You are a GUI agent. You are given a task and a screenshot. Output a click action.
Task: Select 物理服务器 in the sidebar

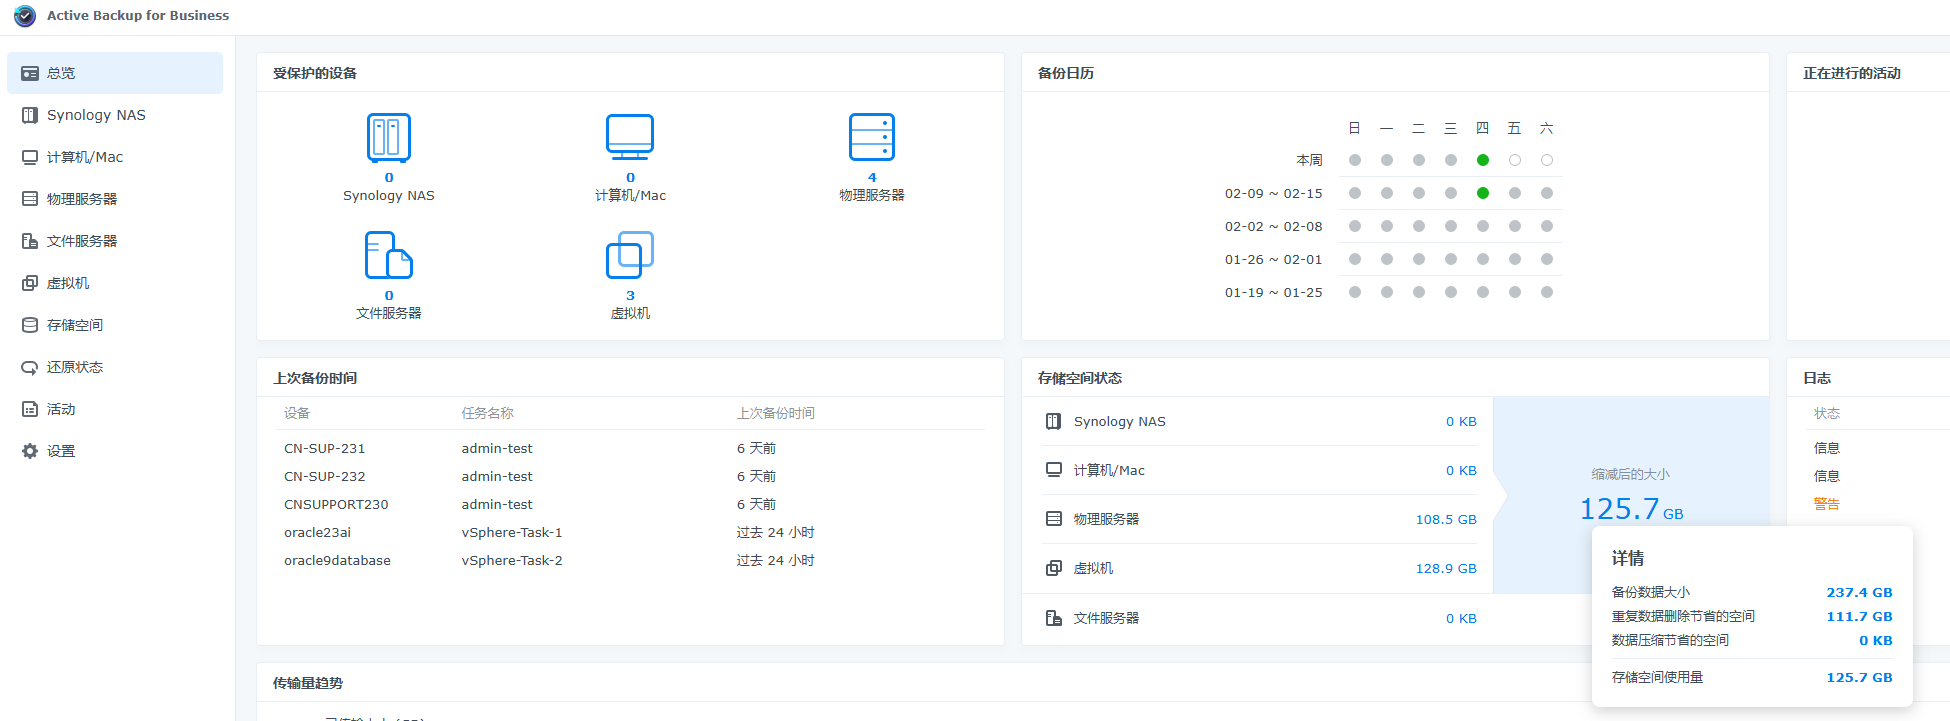tap(115, 199)
